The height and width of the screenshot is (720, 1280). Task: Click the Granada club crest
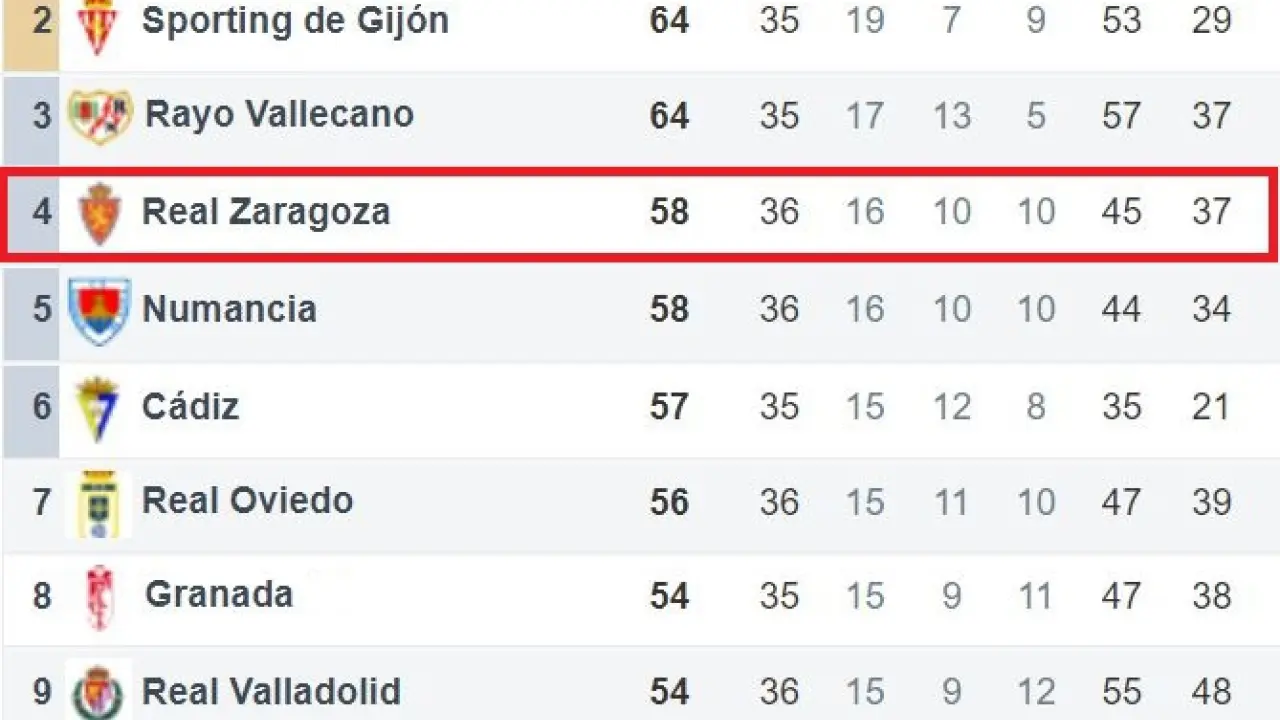click(x=98, y=597)
